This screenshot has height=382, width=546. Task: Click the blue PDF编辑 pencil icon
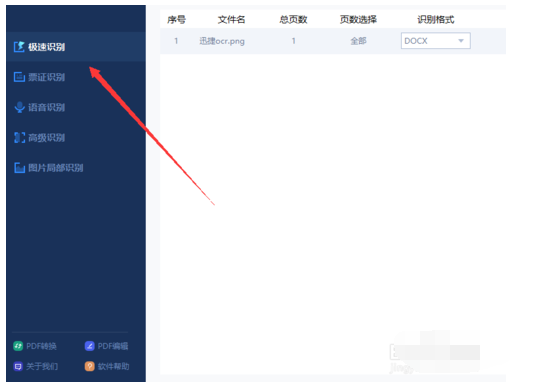point(89,346)
